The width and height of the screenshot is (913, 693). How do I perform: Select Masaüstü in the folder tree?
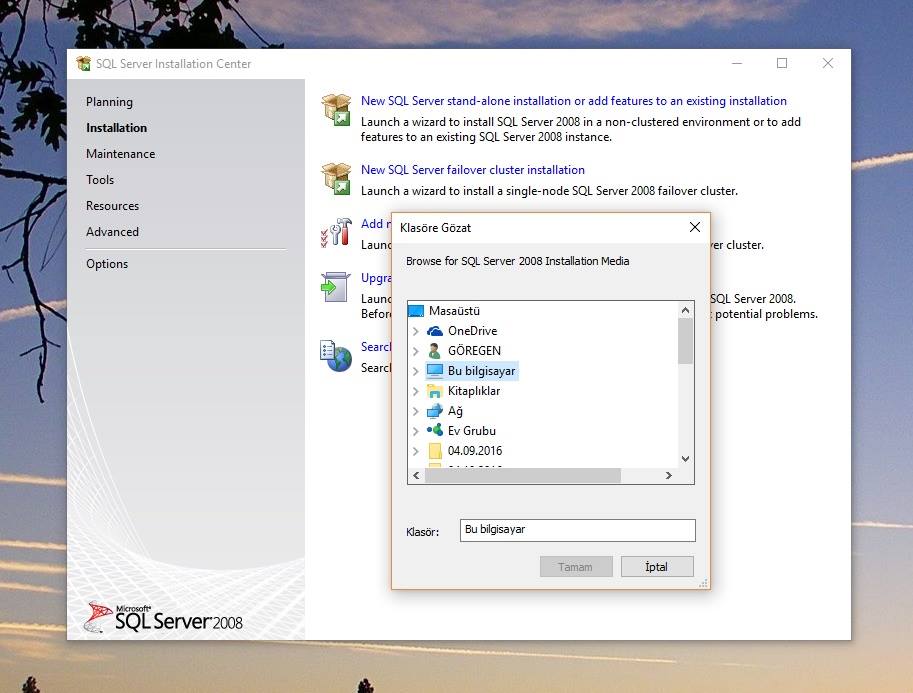click(454, 310)
